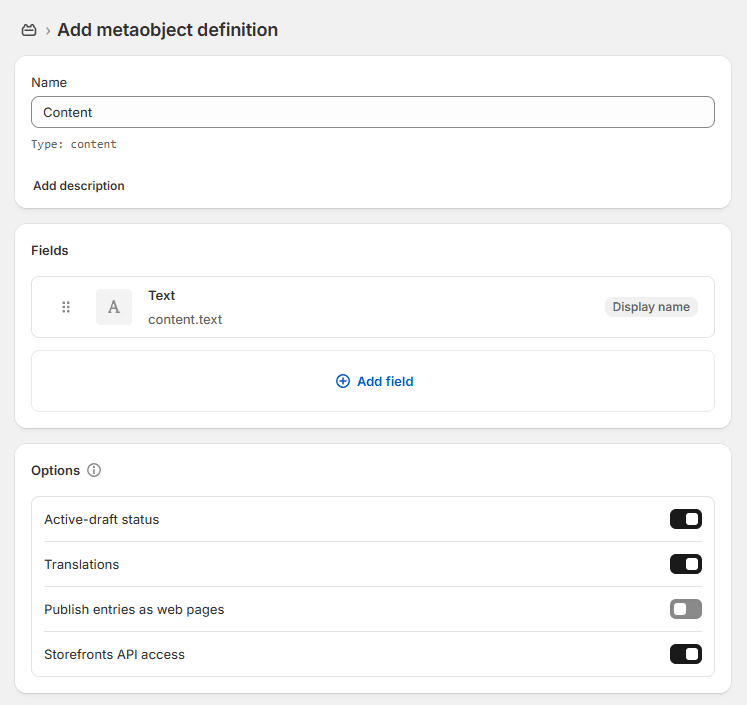Focus the Name input containing 'Content'
This screenshot has width=747, height=705.
(x=372, y=112)
